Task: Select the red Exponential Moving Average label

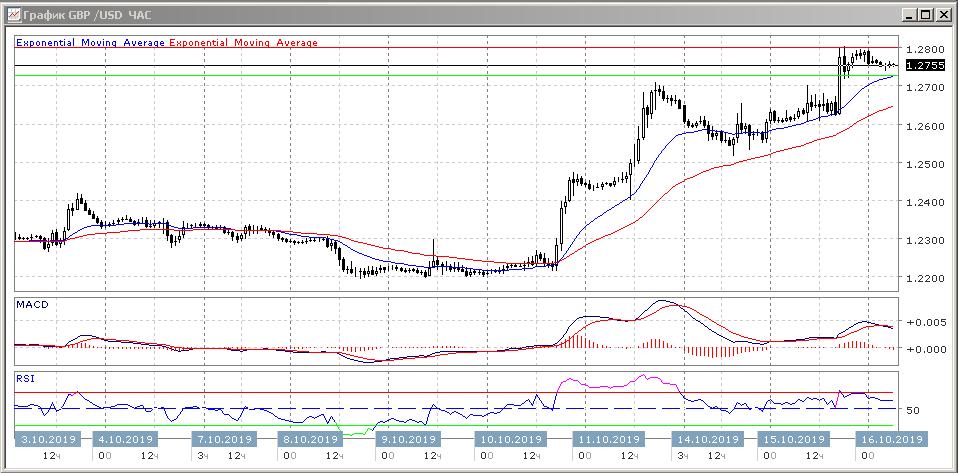Action: 243,43
